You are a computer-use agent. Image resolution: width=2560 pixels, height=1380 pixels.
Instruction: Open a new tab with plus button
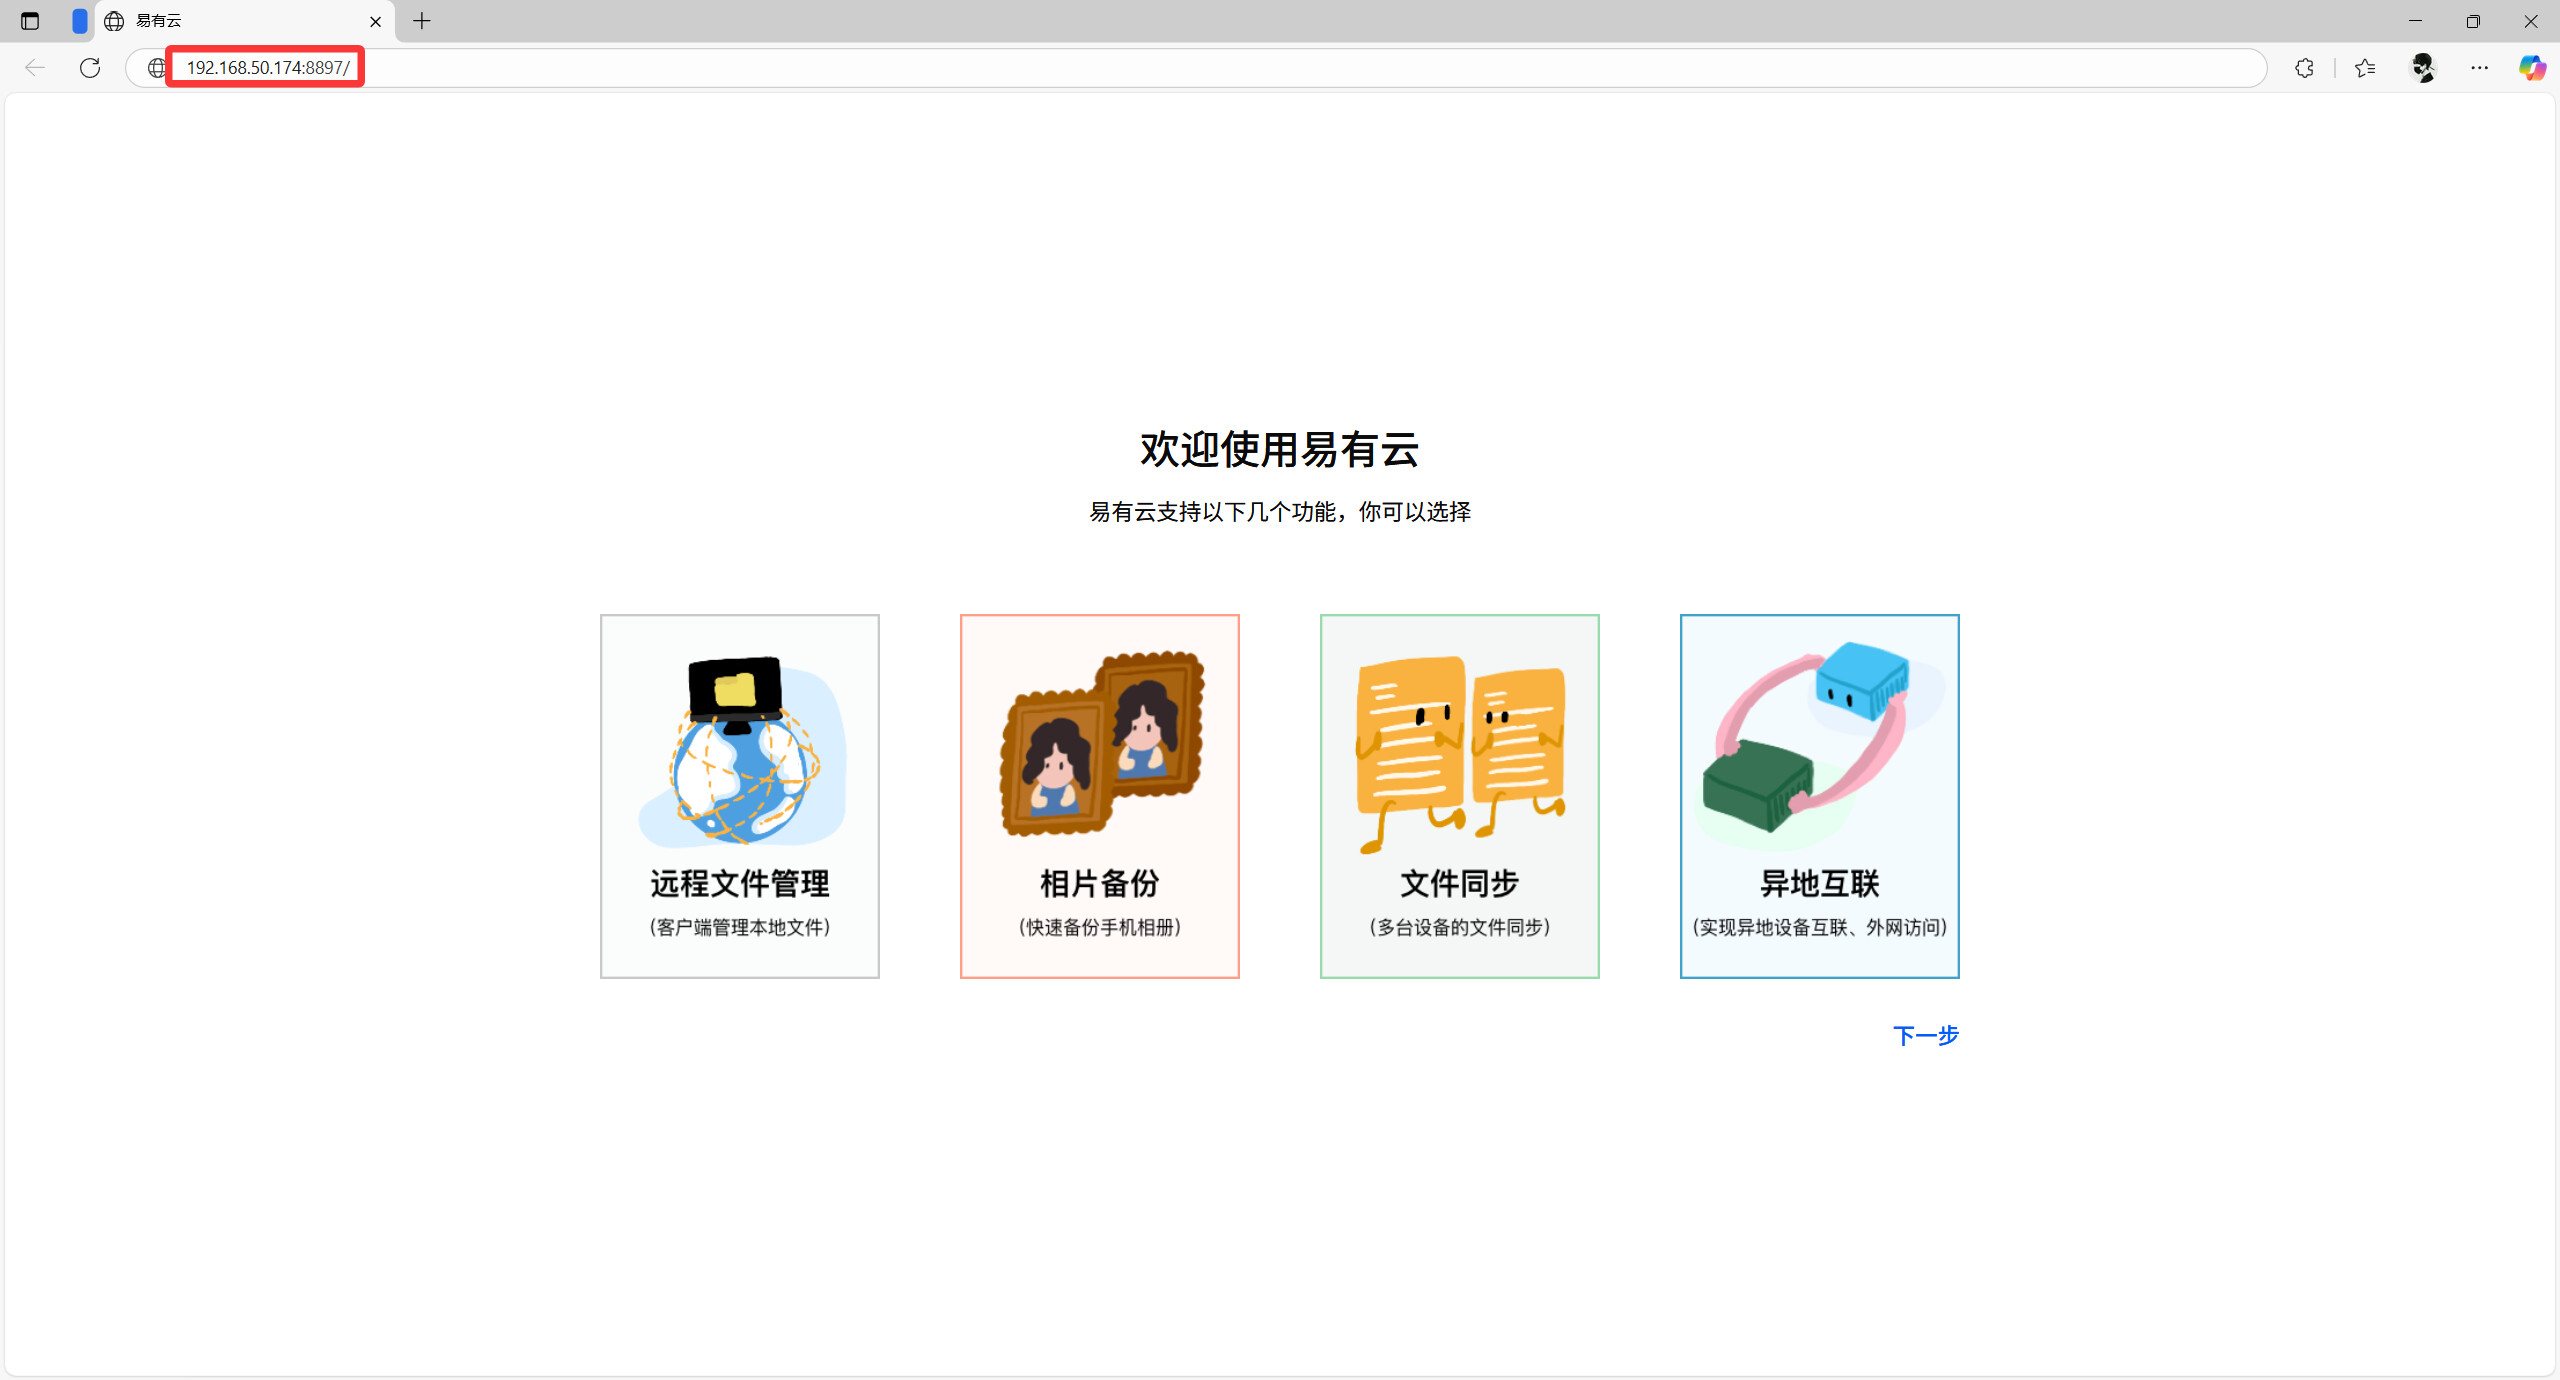click(x=422, y=21)
